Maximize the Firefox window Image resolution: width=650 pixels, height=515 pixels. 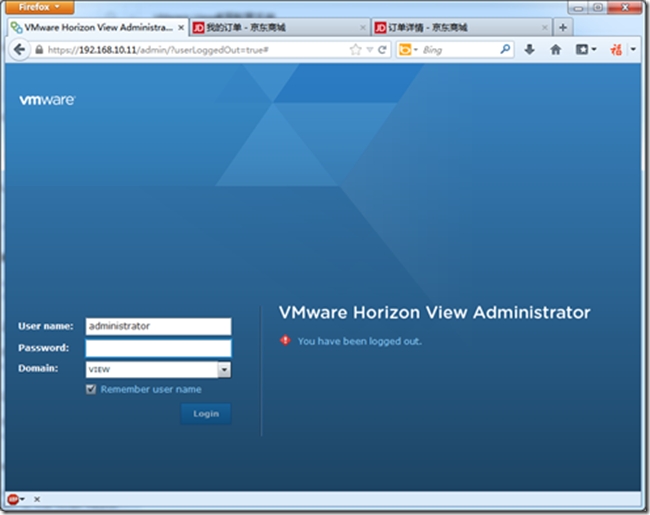click(598, 7)
